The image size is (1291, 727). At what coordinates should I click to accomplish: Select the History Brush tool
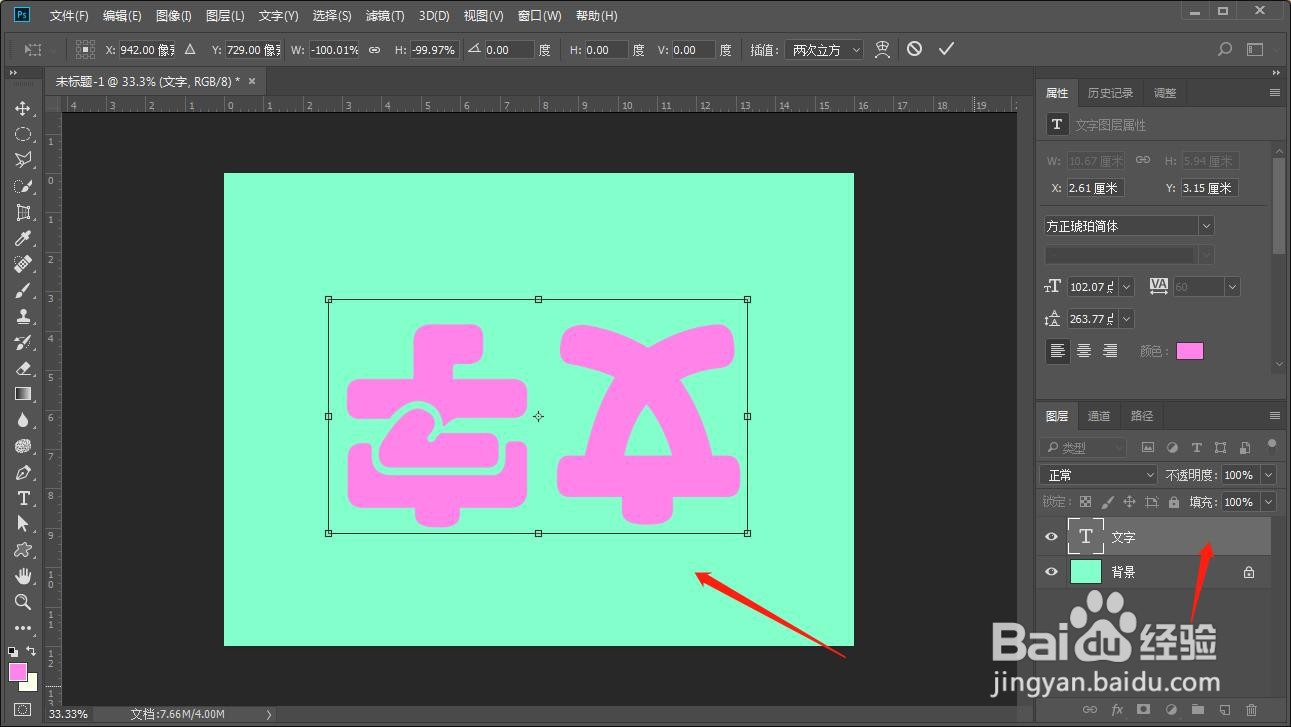(23, 342)
